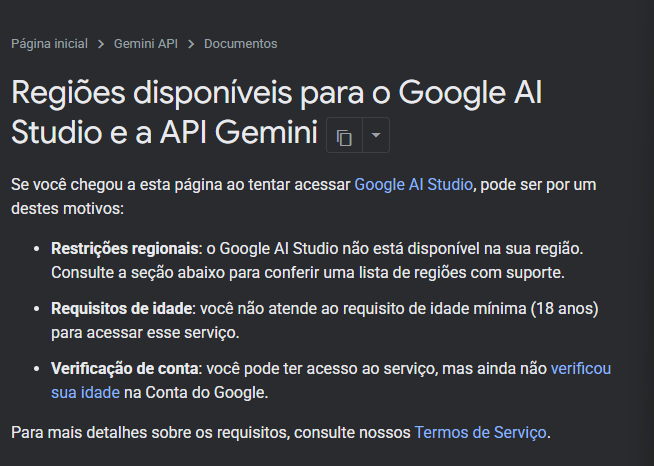This screenshot has height=466, width=654.
Task: Go to Página inicial breadcrumb
Action: (x=49, y=44)
